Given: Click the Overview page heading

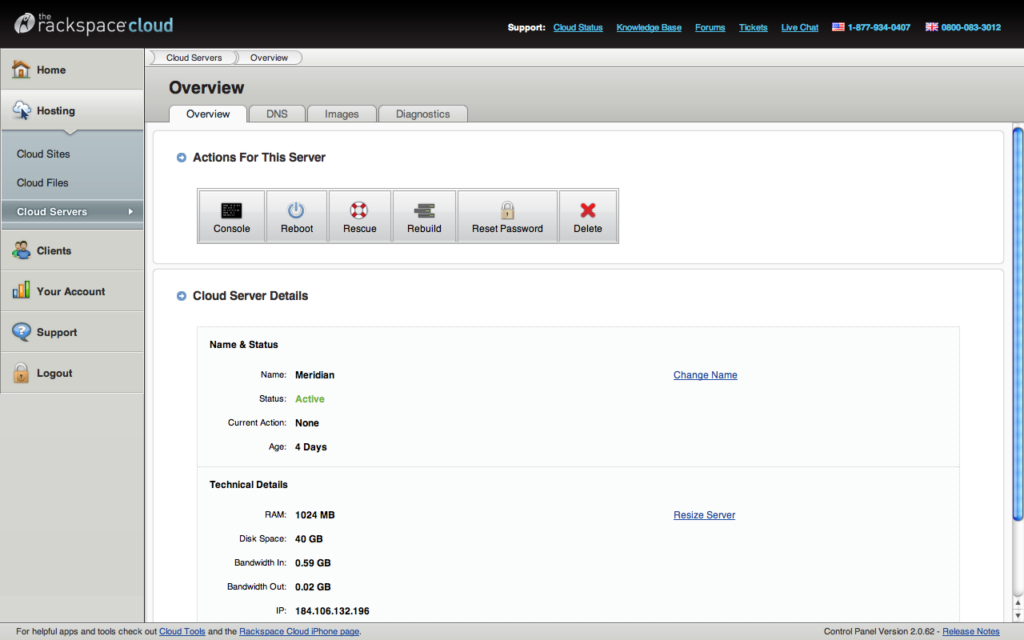Looking at the screenshot, I should click(206, 88).
